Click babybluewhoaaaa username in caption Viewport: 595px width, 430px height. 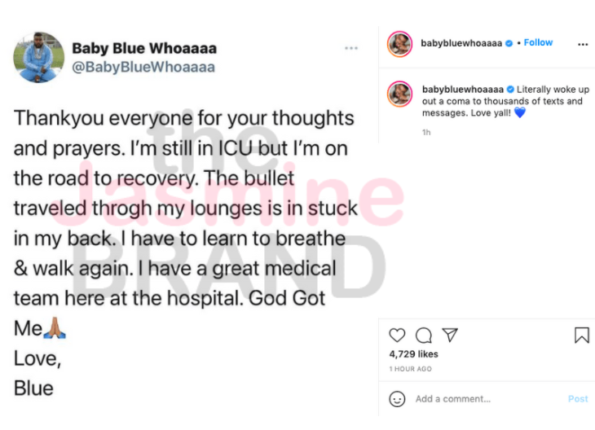point(463,90)
